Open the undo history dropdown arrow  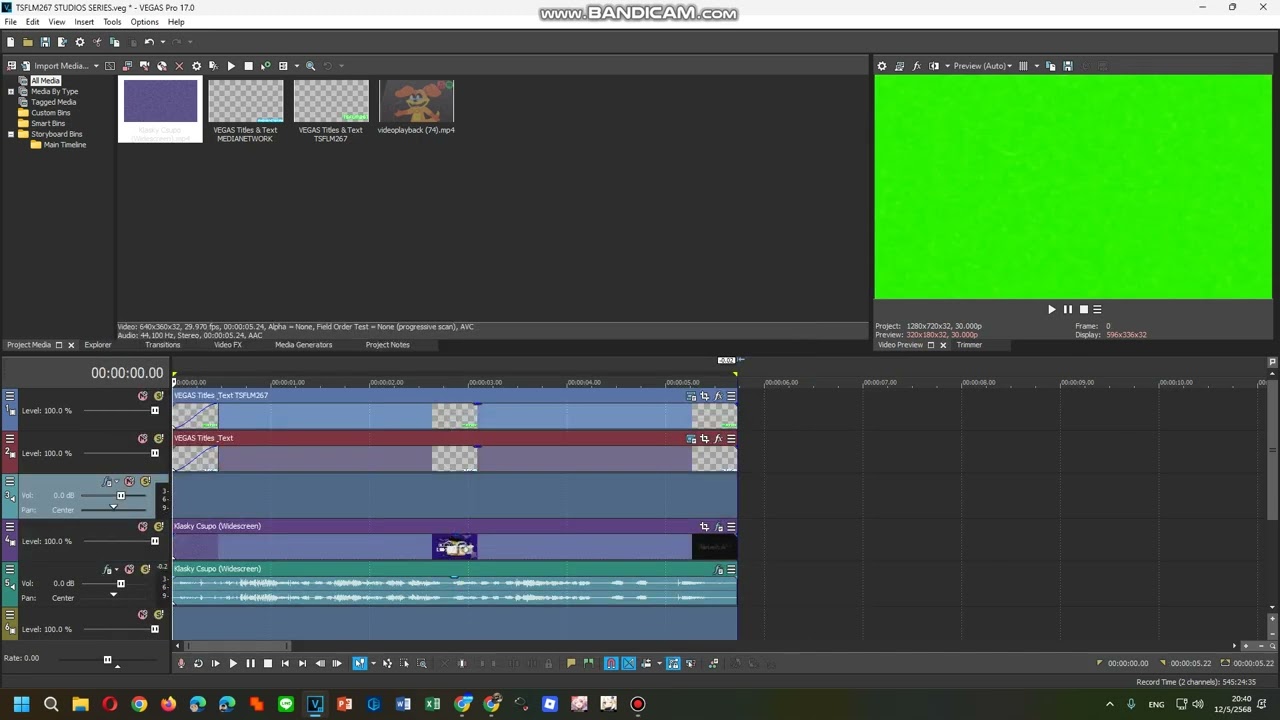[161, 42]
